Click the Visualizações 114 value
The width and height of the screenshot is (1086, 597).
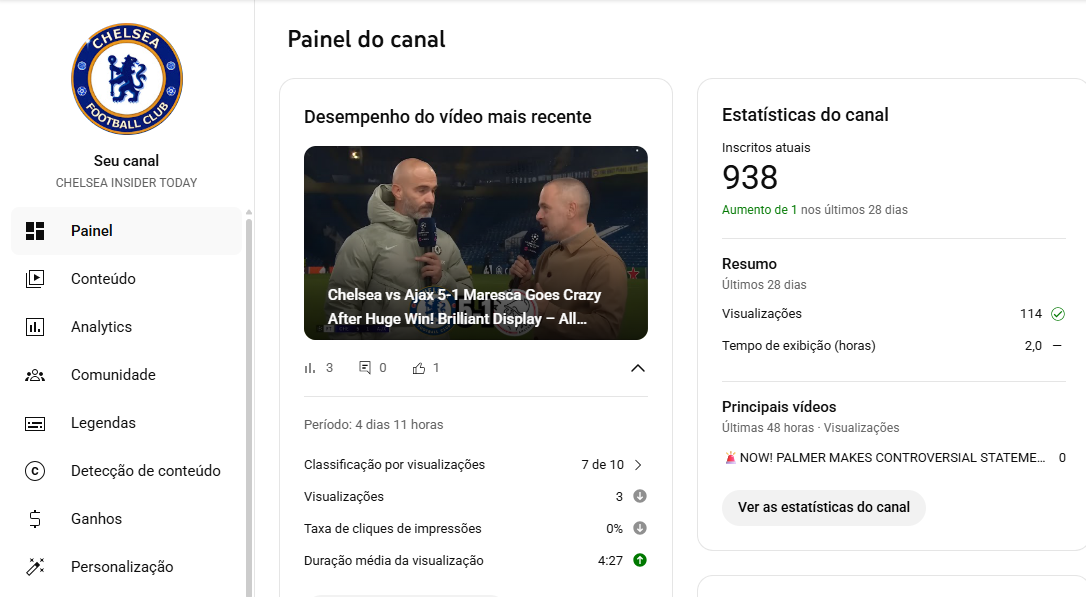(x=1031, y=314)
